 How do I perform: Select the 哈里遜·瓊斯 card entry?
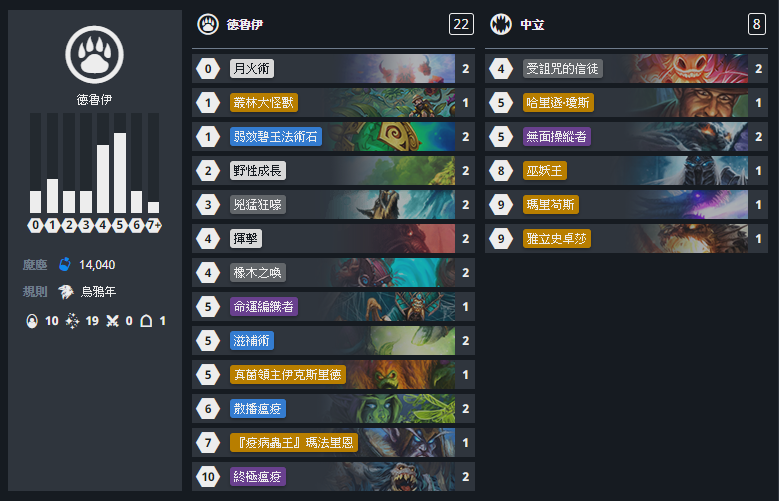[x=626, y=102]
